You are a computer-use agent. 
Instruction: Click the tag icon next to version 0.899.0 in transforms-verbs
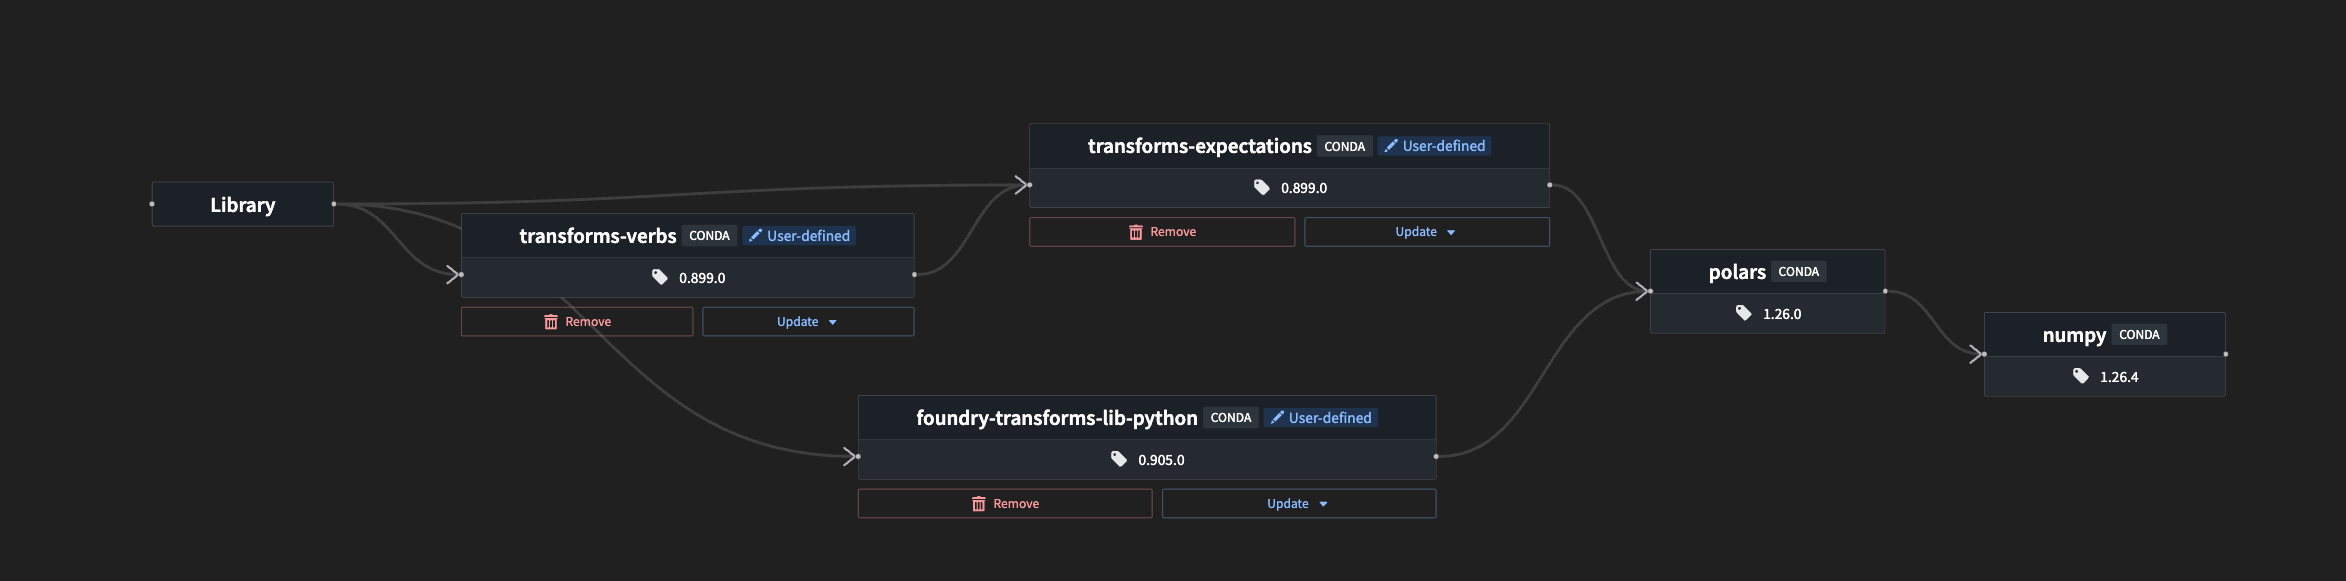pyautogui.click(x=658, y=277)
